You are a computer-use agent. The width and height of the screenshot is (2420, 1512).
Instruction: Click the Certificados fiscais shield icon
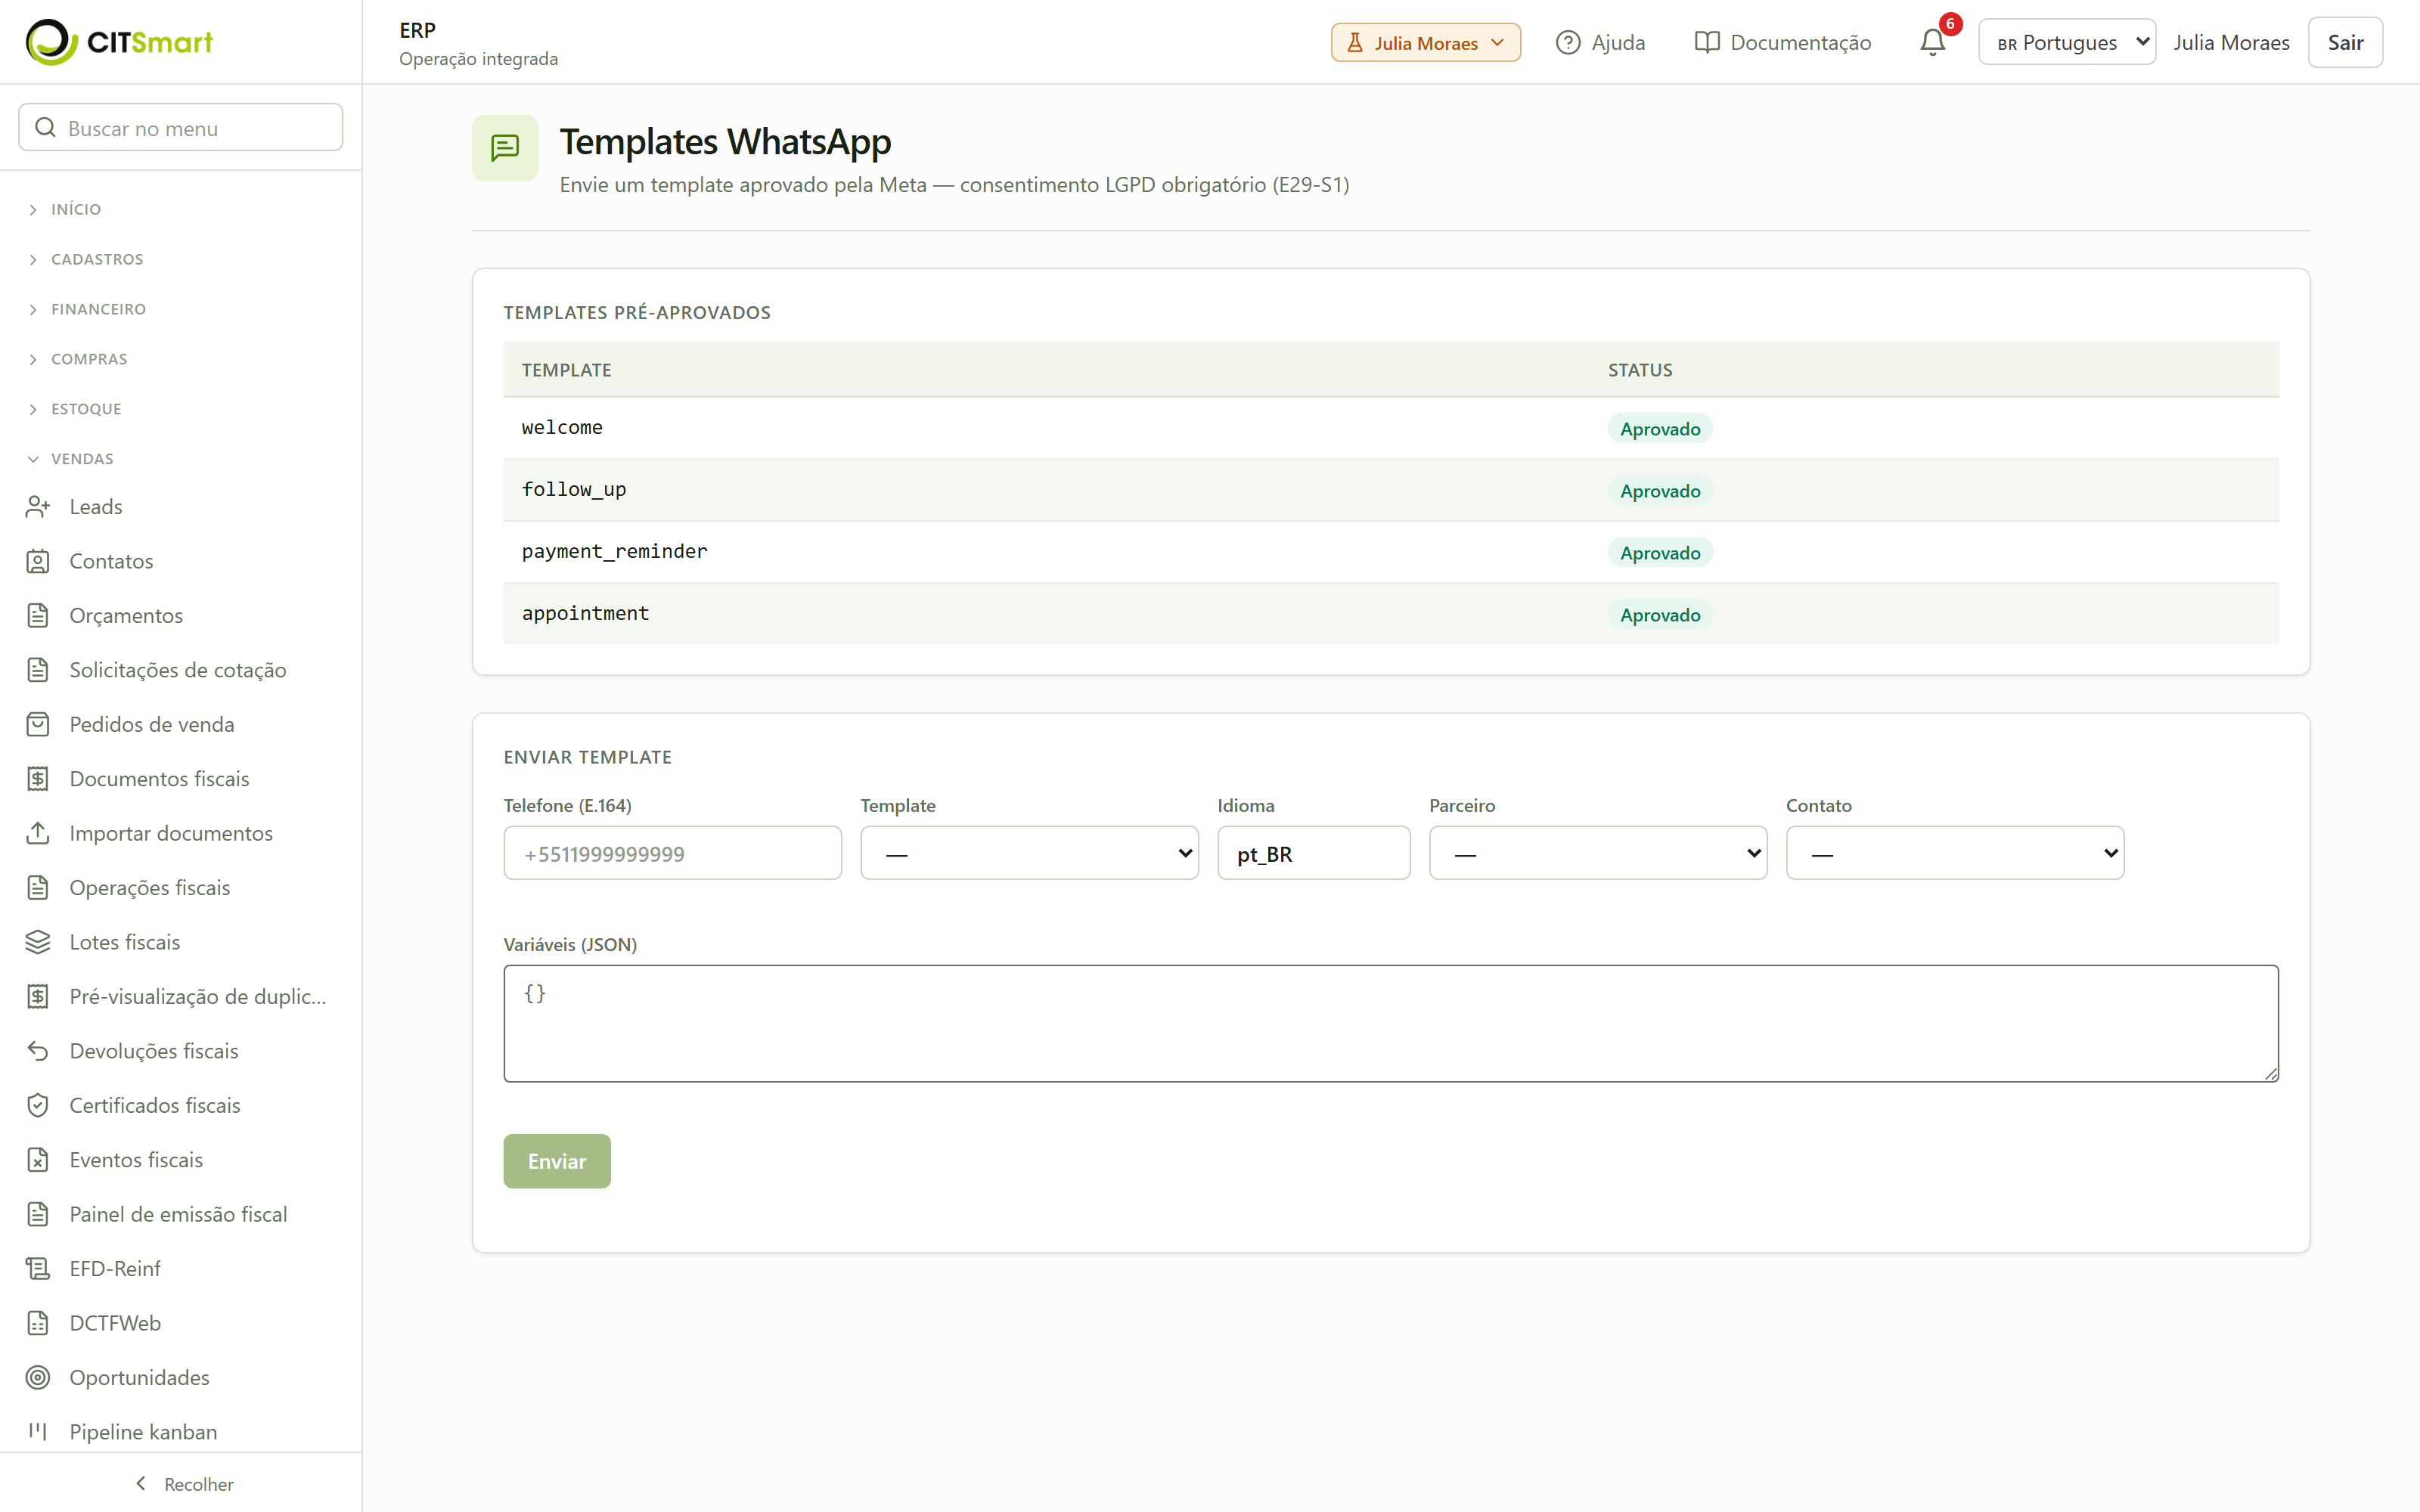click(x=38, y=1106)
